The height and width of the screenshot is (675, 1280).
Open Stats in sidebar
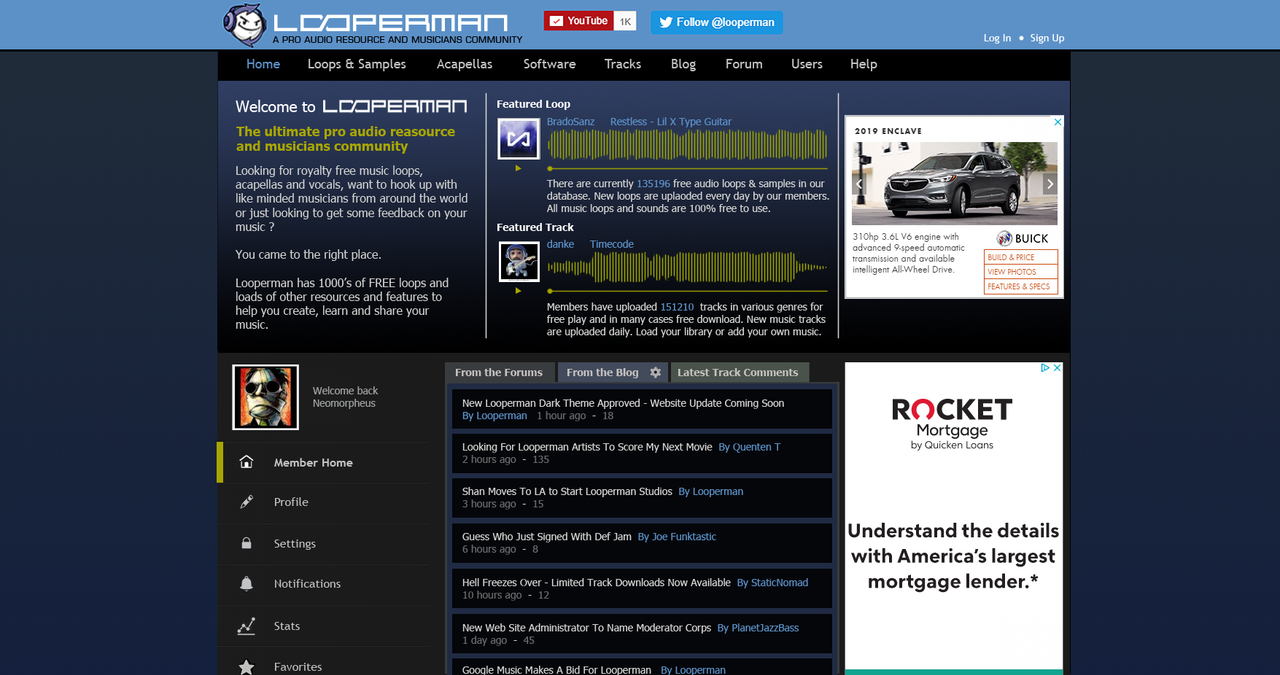tap(325, 626)
